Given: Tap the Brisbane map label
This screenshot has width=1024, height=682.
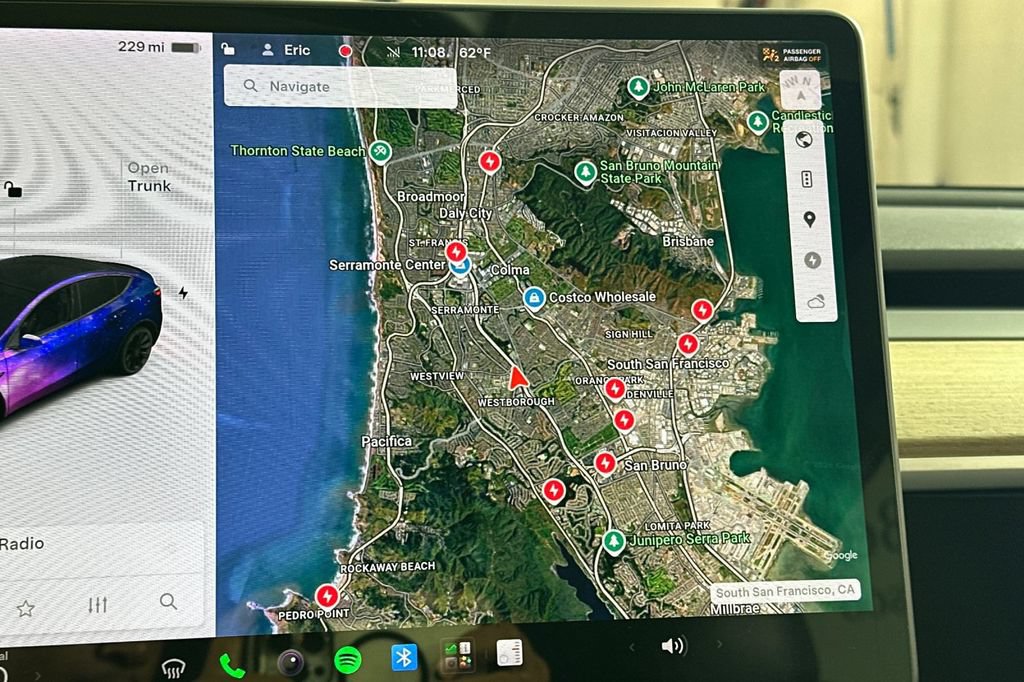Looking at the screenshot, I should [x=688, y=241].
